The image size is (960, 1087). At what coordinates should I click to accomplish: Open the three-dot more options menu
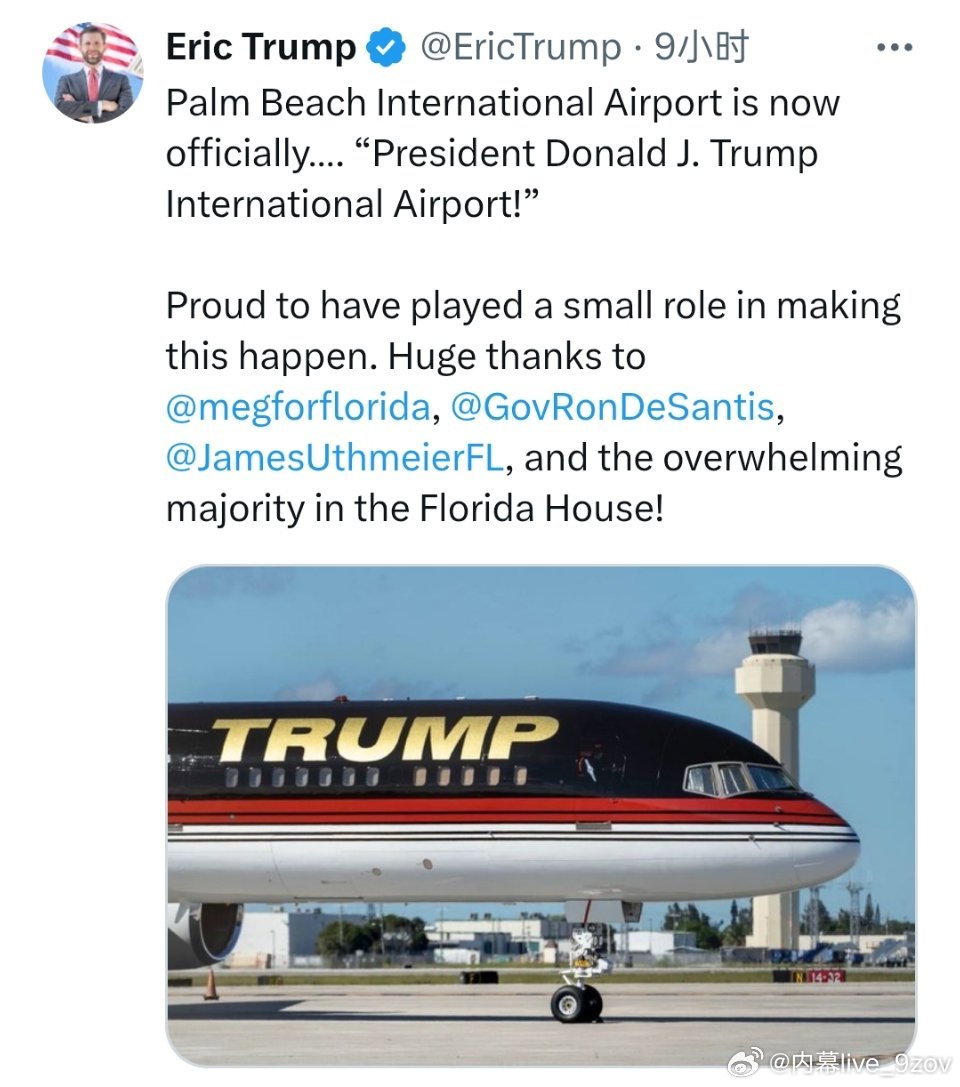point(894,48)
